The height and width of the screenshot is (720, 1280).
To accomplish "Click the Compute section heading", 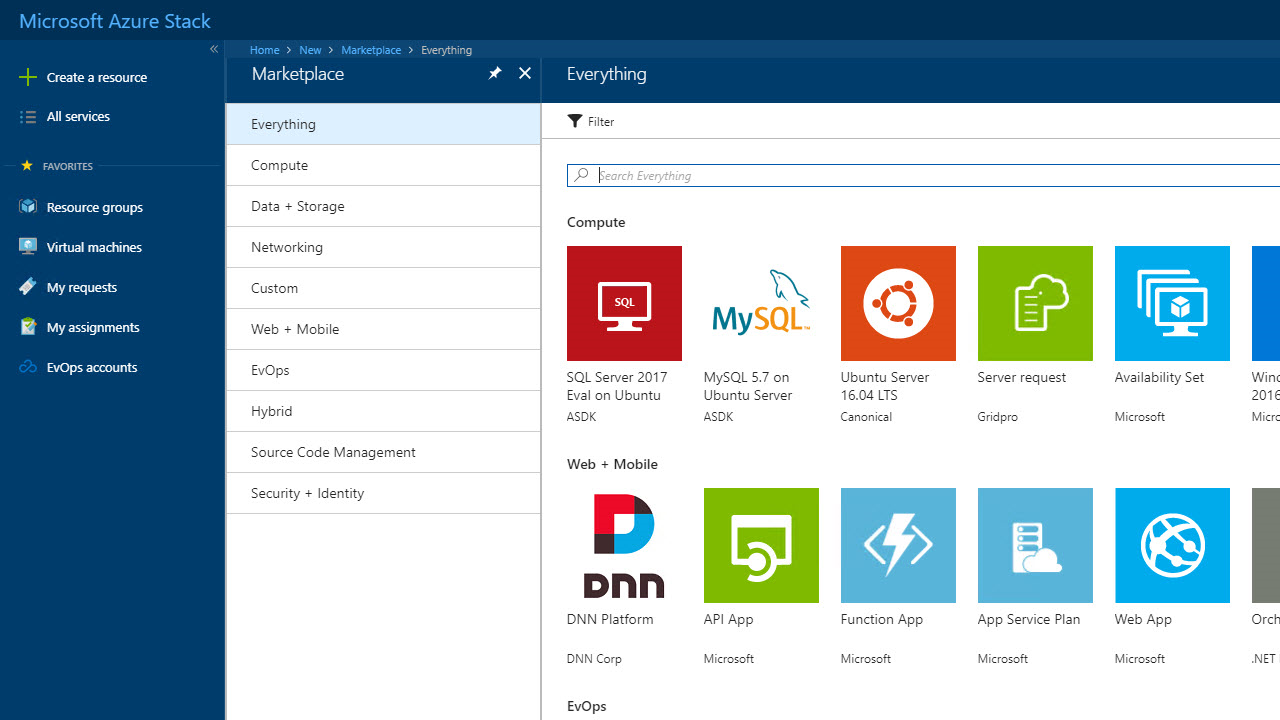I will [x=596, y=222].
